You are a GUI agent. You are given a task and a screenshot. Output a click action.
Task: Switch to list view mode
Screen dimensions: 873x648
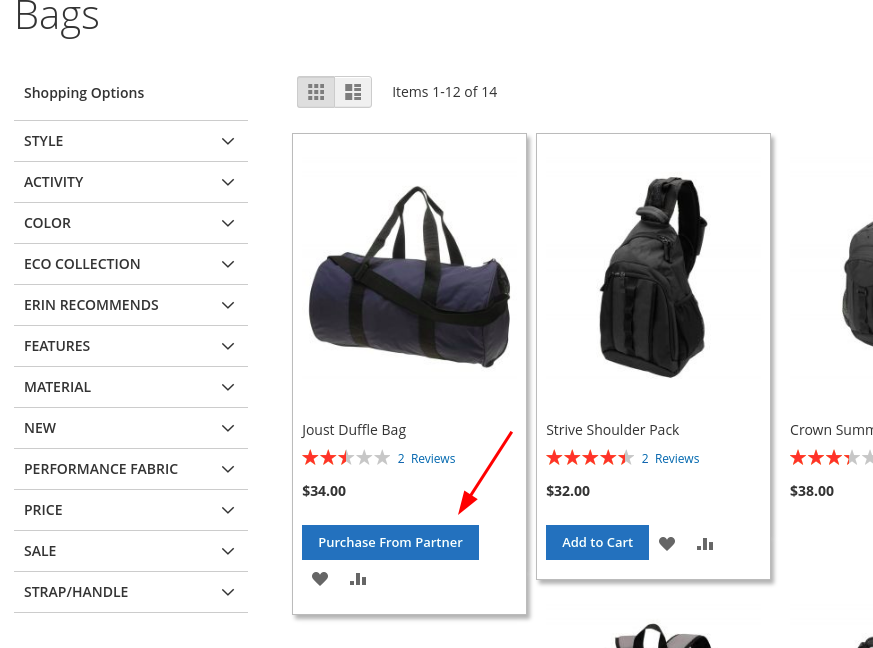pyautogui.click(x=352, y=91)
